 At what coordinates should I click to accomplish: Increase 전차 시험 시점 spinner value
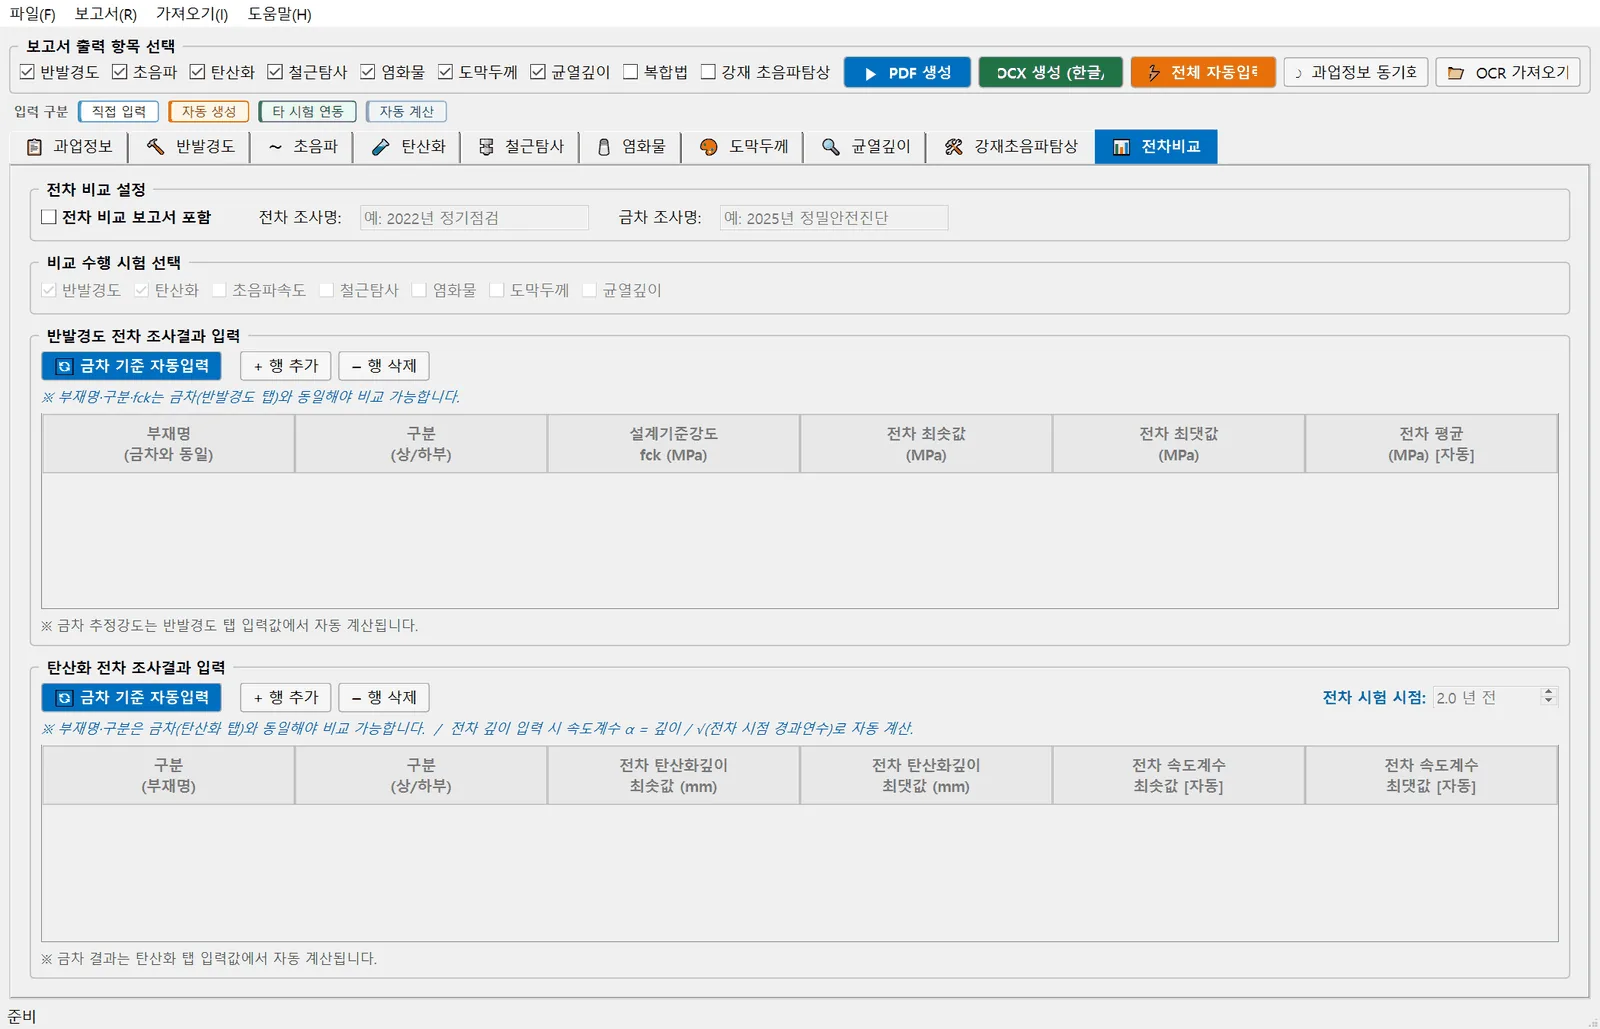pyautogui.click(x=1549, y=692)
